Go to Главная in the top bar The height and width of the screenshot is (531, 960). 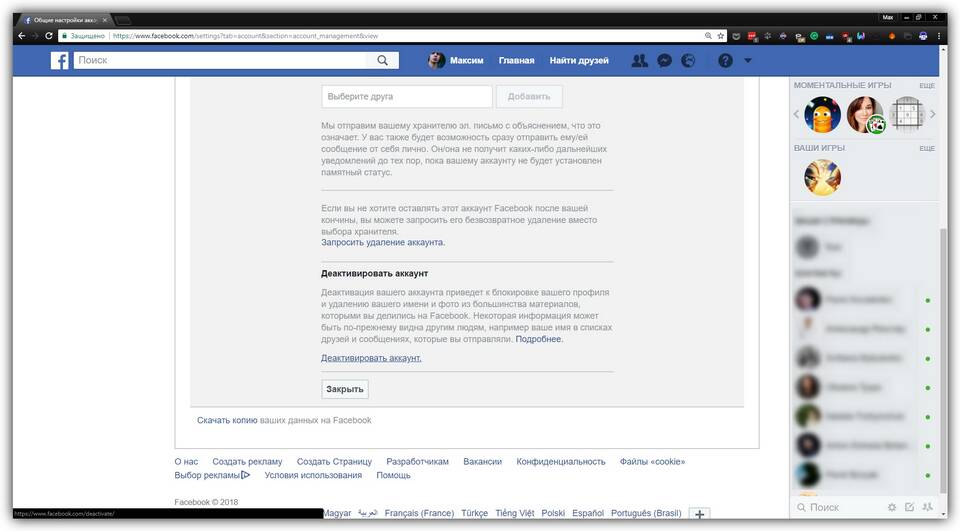point(516,61)
